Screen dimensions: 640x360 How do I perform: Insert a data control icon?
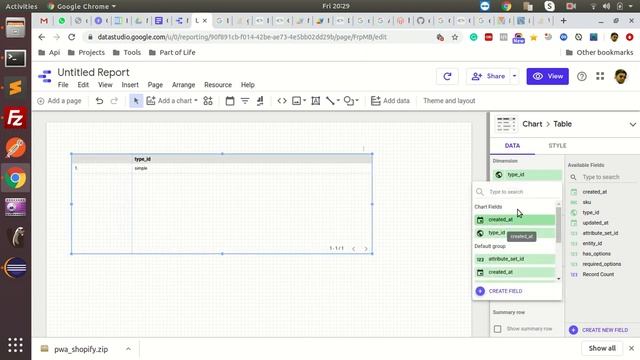coord(260,101)
